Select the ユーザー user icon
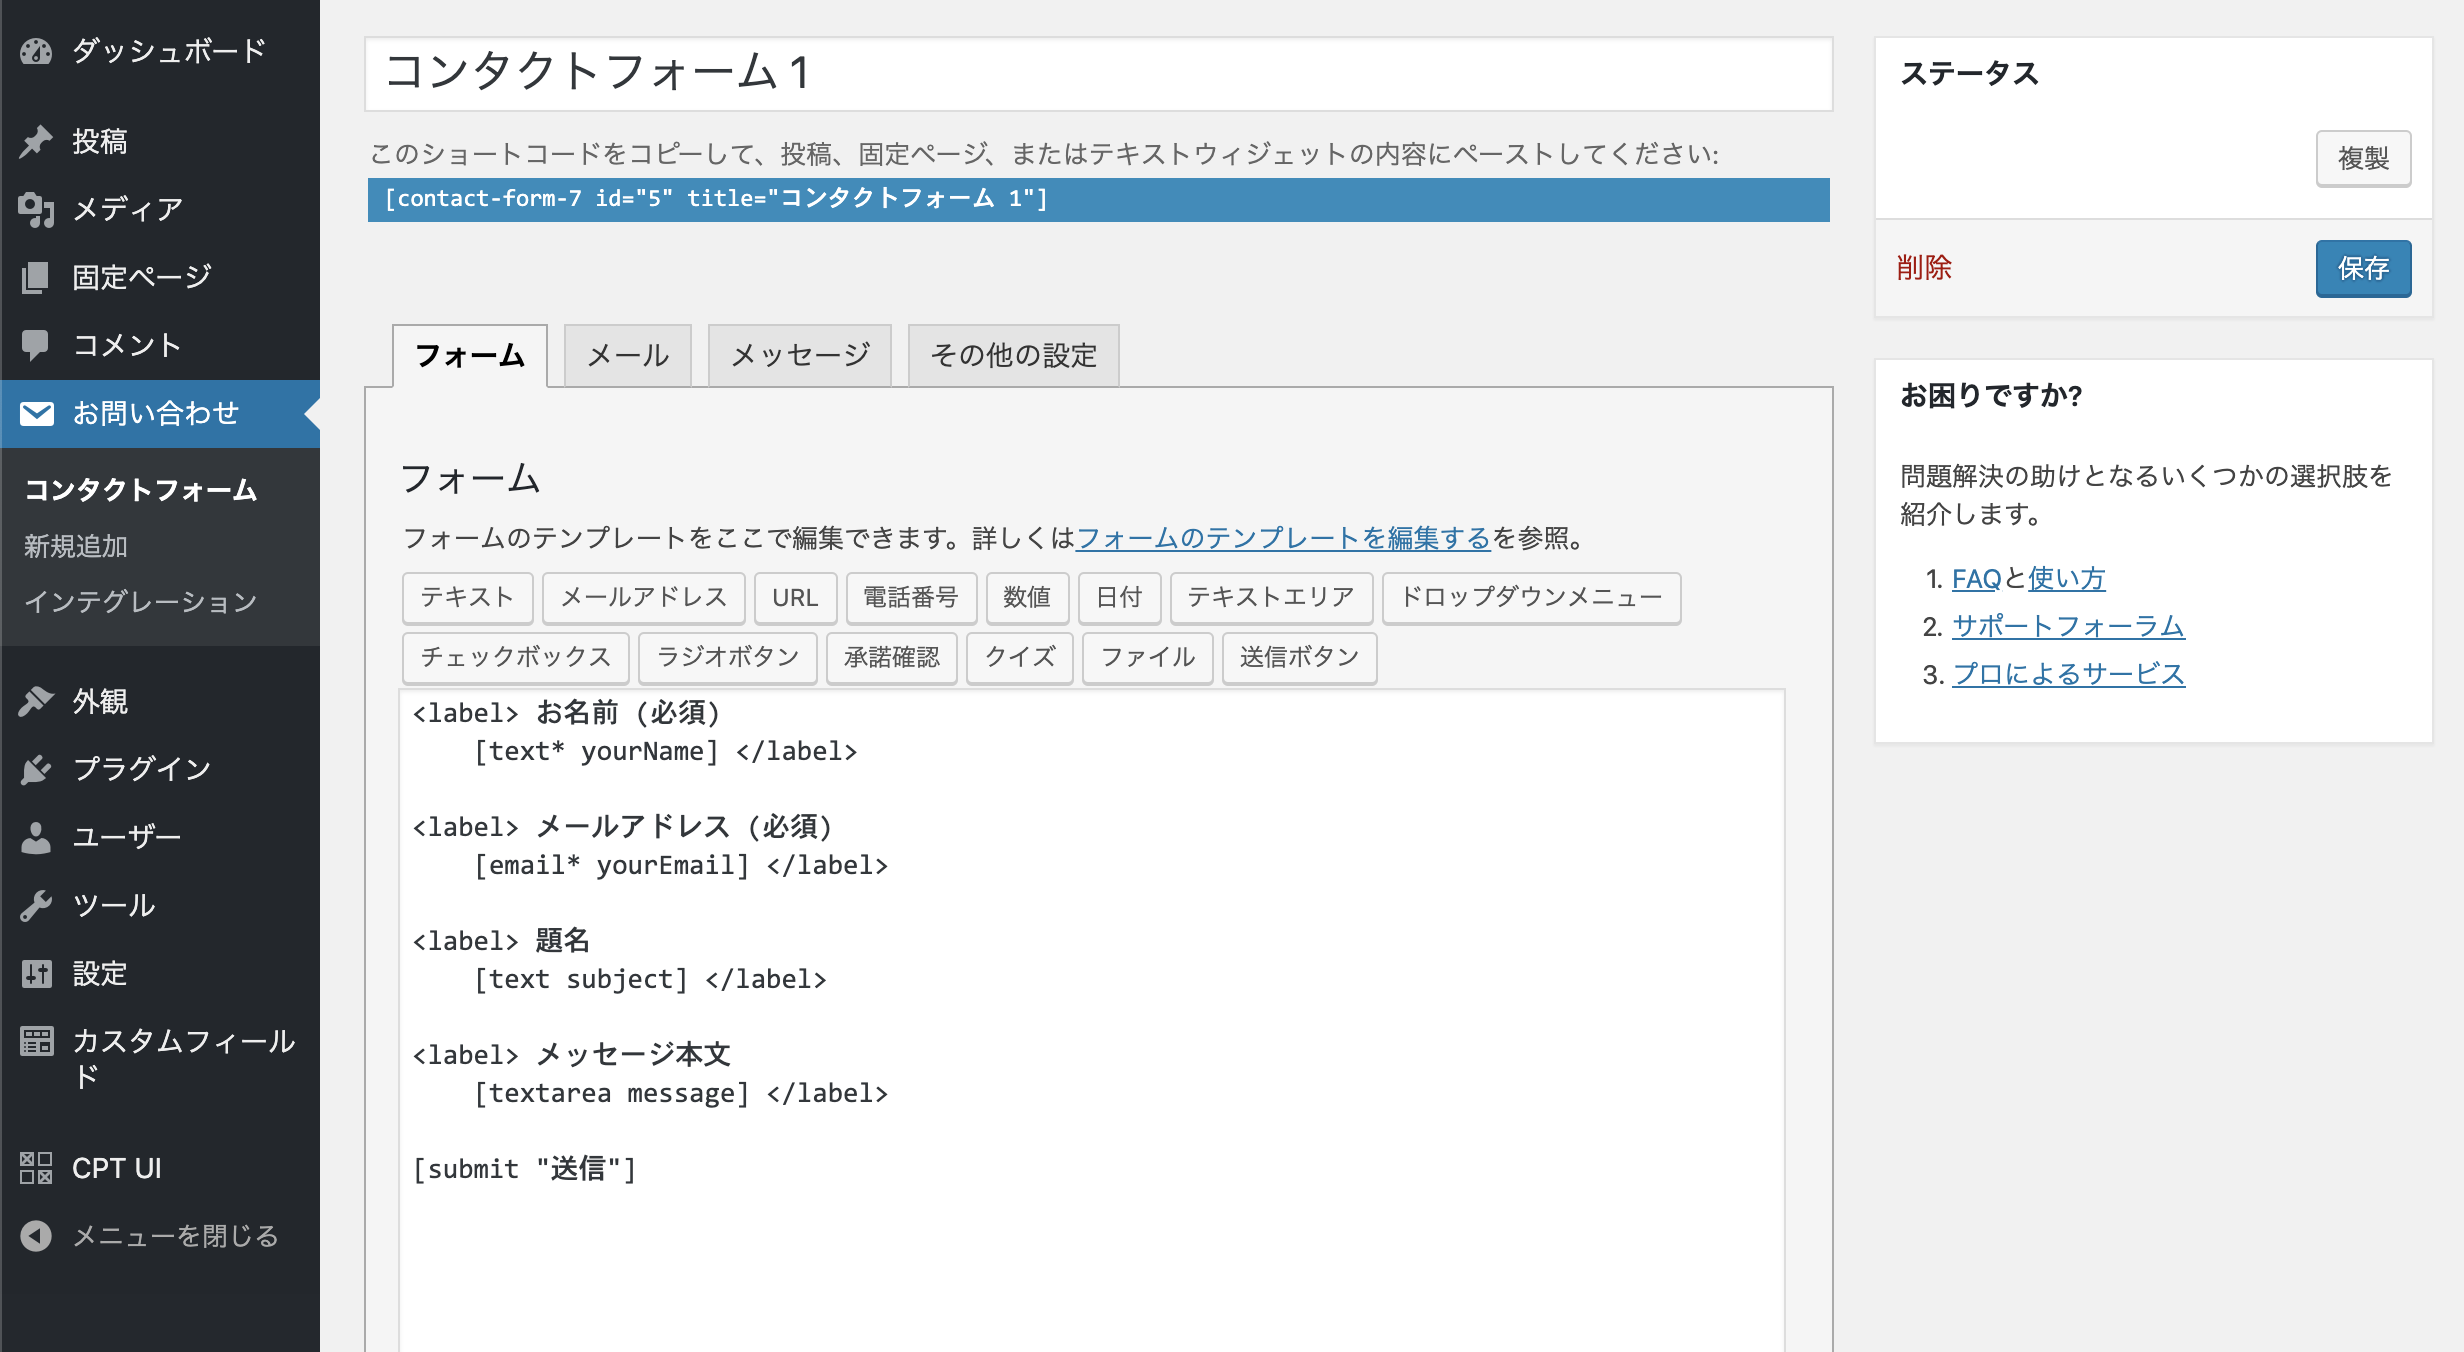Viewport: 2464px width, 1352px height. pyautogui.click(x=37, y=837)
